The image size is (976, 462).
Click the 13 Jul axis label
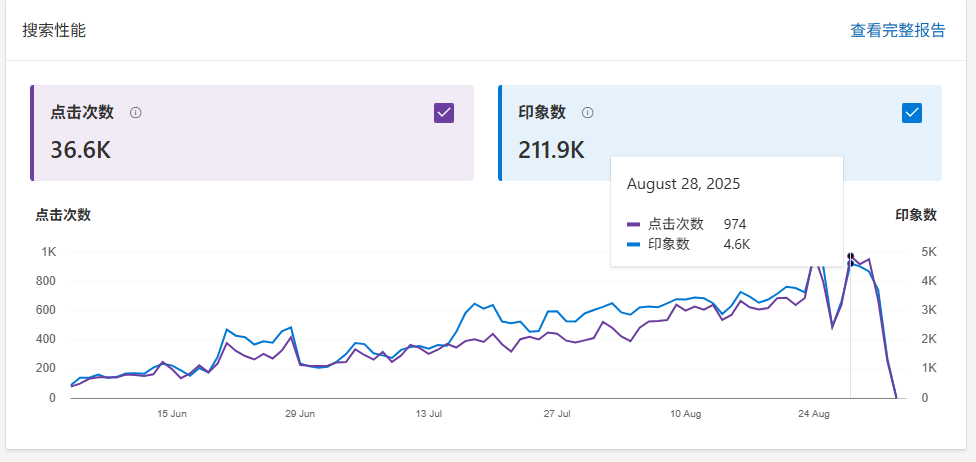(x=429, y=414)
